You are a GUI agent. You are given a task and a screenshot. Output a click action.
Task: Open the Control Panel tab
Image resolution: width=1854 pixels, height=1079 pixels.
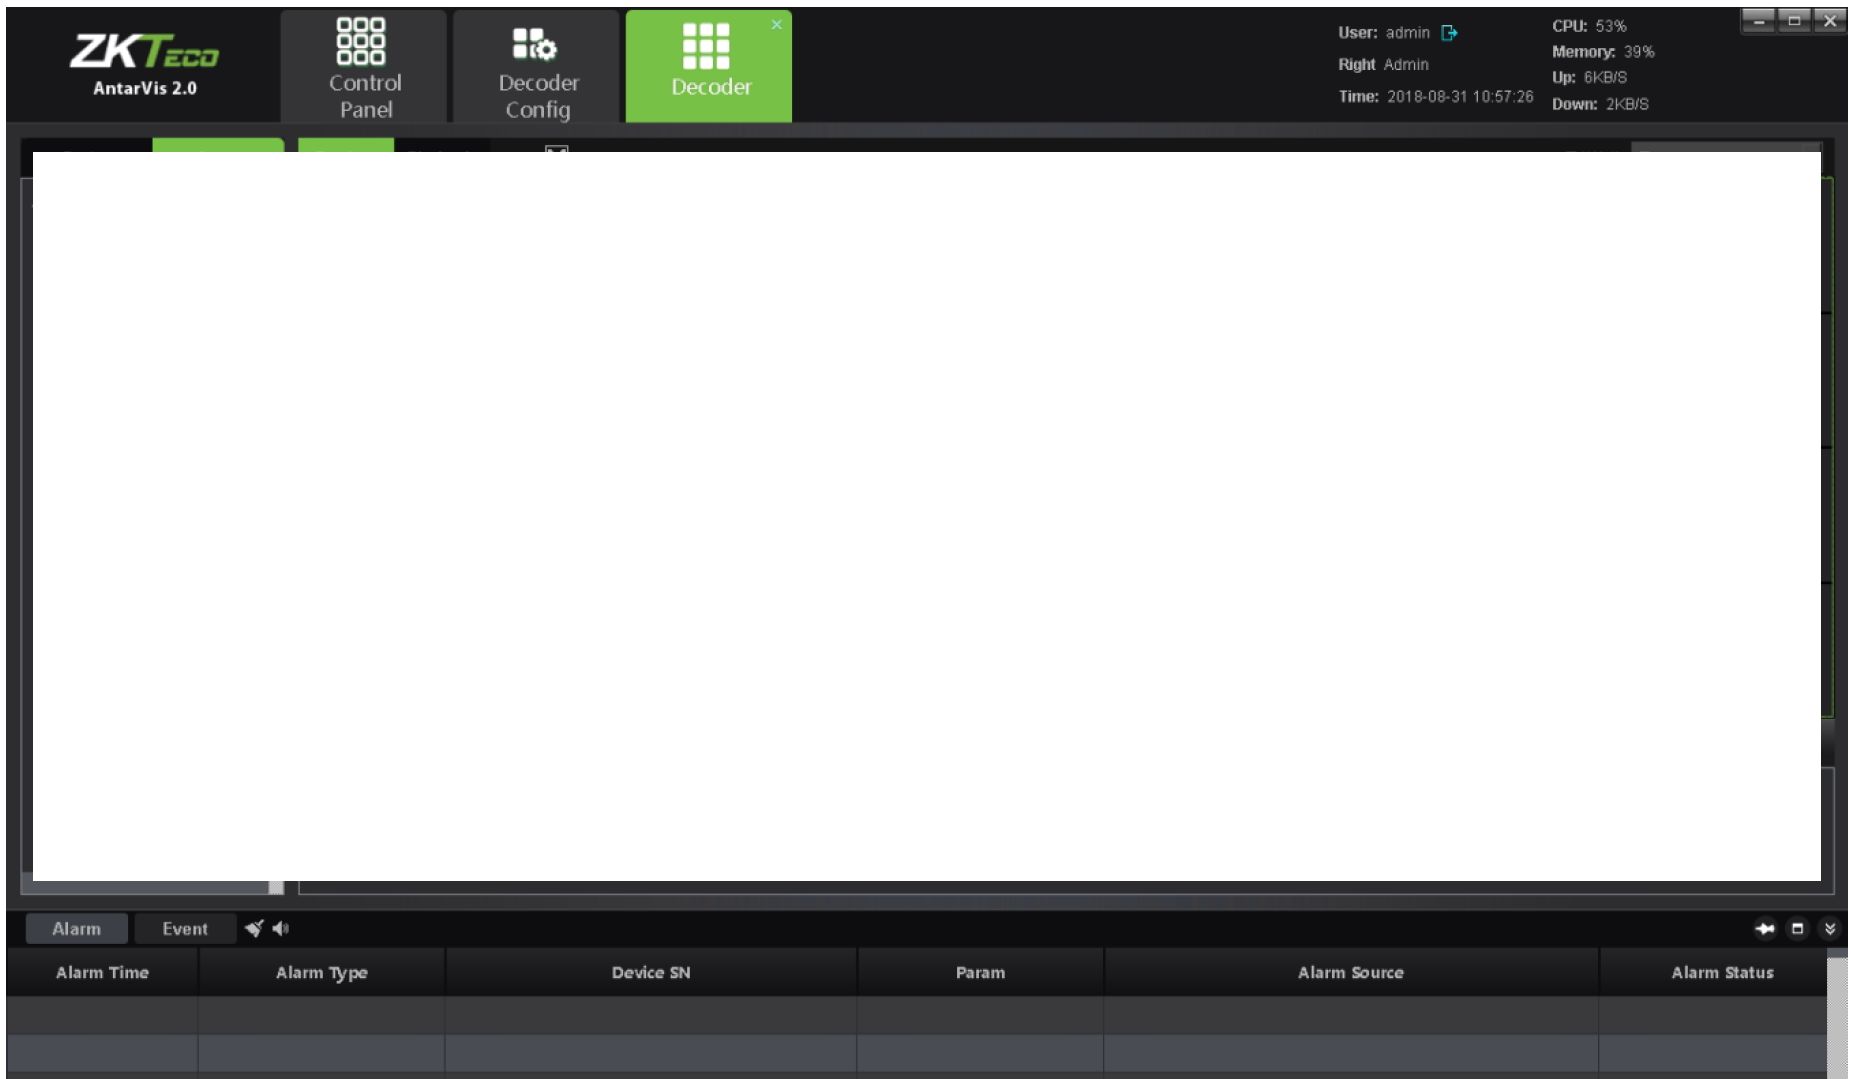364,67
